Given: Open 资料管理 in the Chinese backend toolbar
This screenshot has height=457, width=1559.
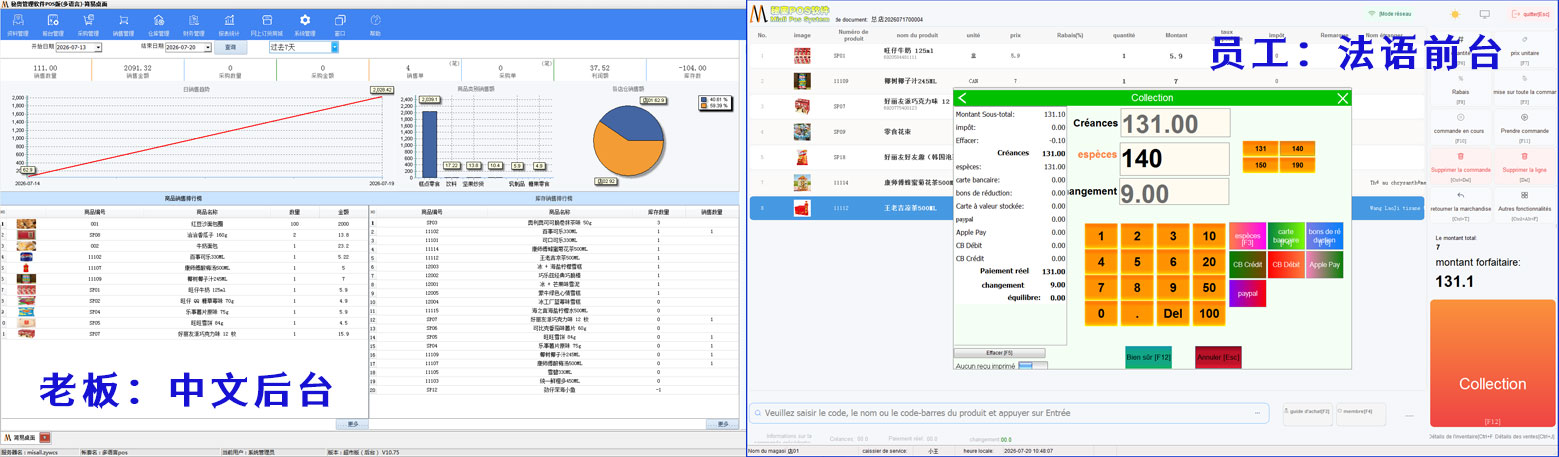Looking at the screenshot, I should pyautogui.click(x=17, y=23).
